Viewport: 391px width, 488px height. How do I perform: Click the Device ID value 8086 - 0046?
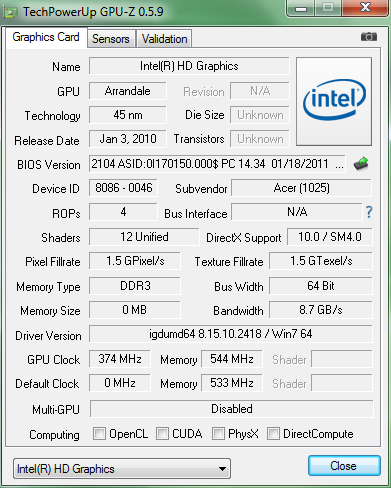[x=123, y=188]
